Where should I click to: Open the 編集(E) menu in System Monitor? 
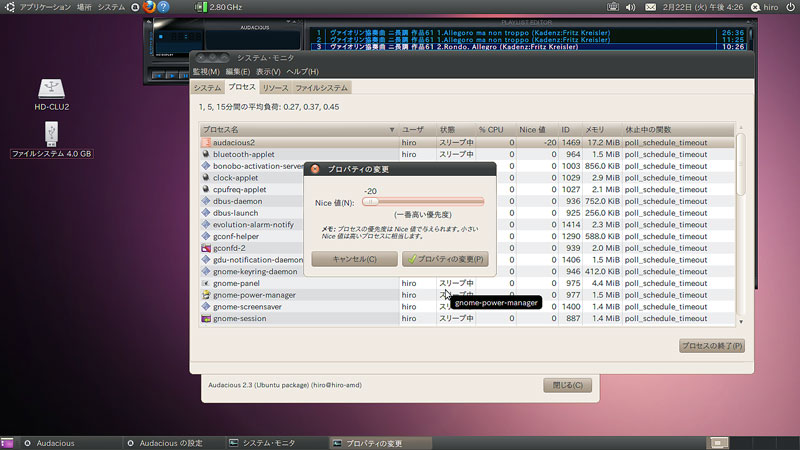[238, 72]
